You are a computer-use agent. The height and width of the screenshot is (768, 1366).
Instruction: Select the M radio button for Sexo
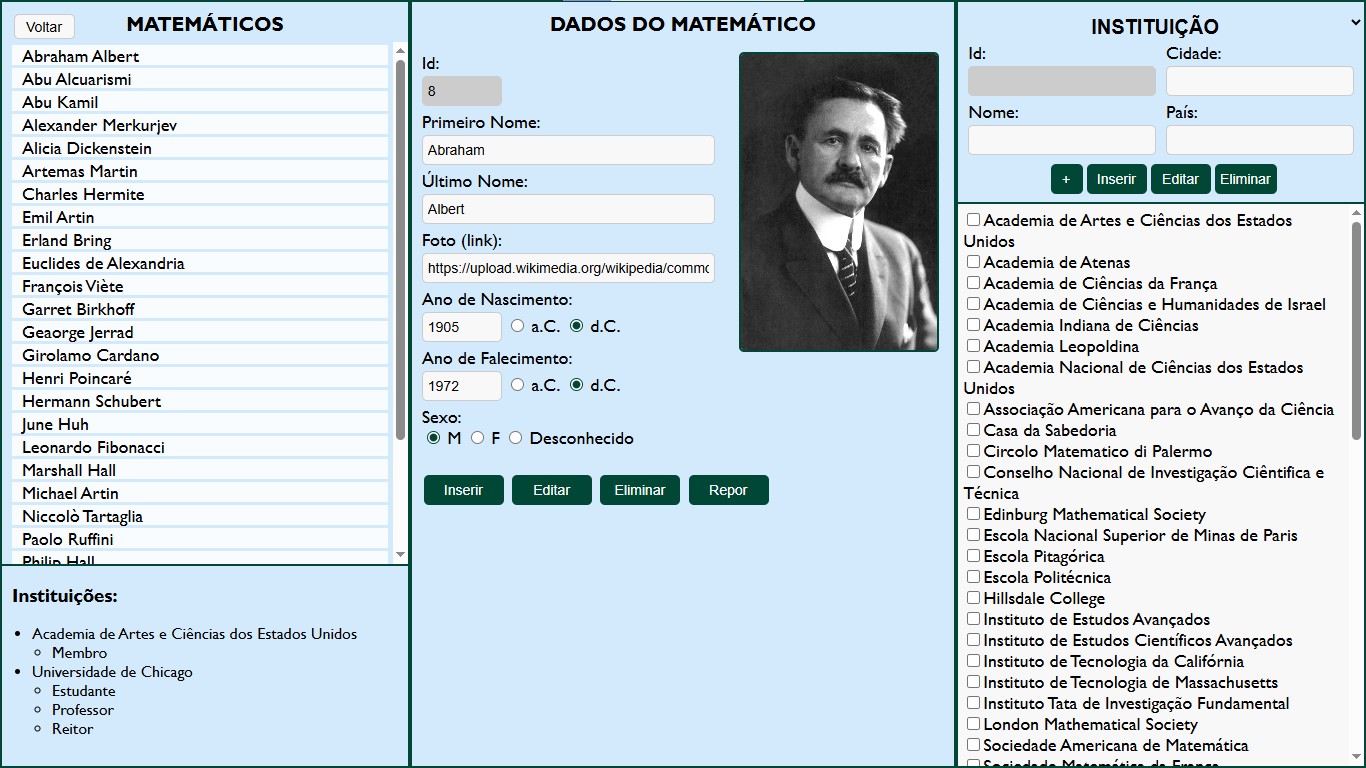point(433,438)
